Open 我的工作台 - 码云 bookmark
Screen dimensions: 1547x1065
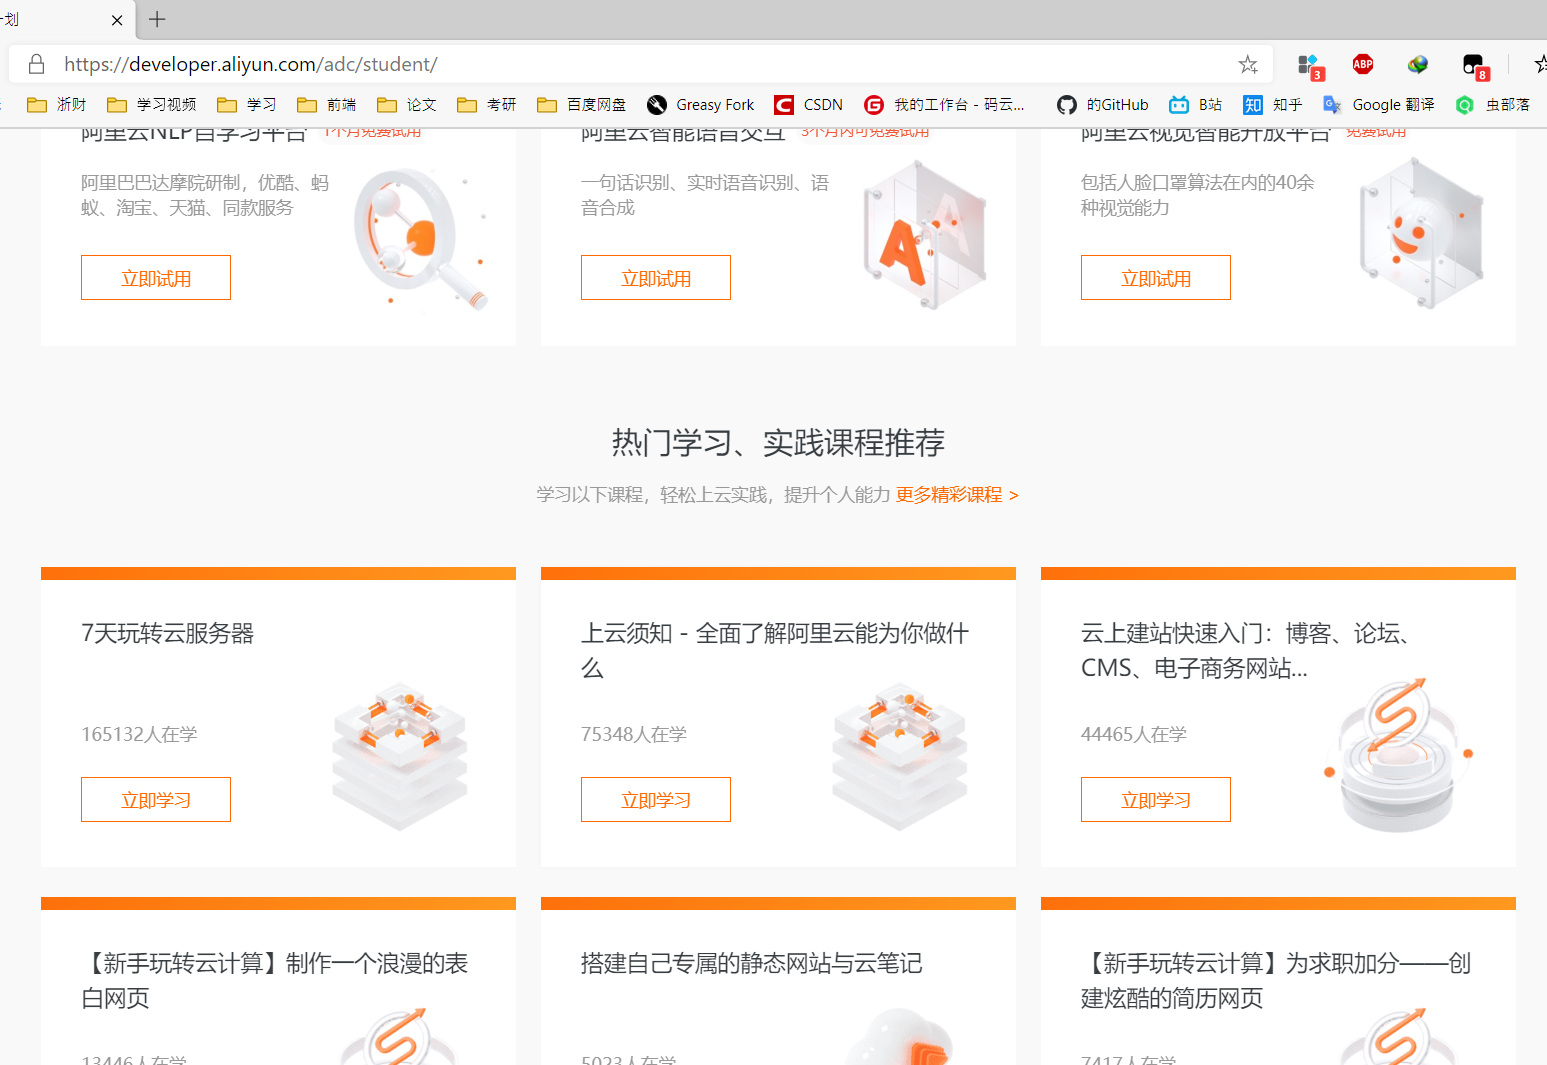(945, 105)
